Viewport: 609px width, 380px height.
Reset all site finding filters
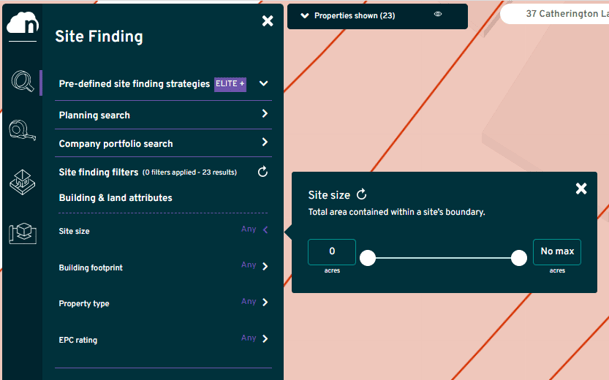tap(263, 172)
